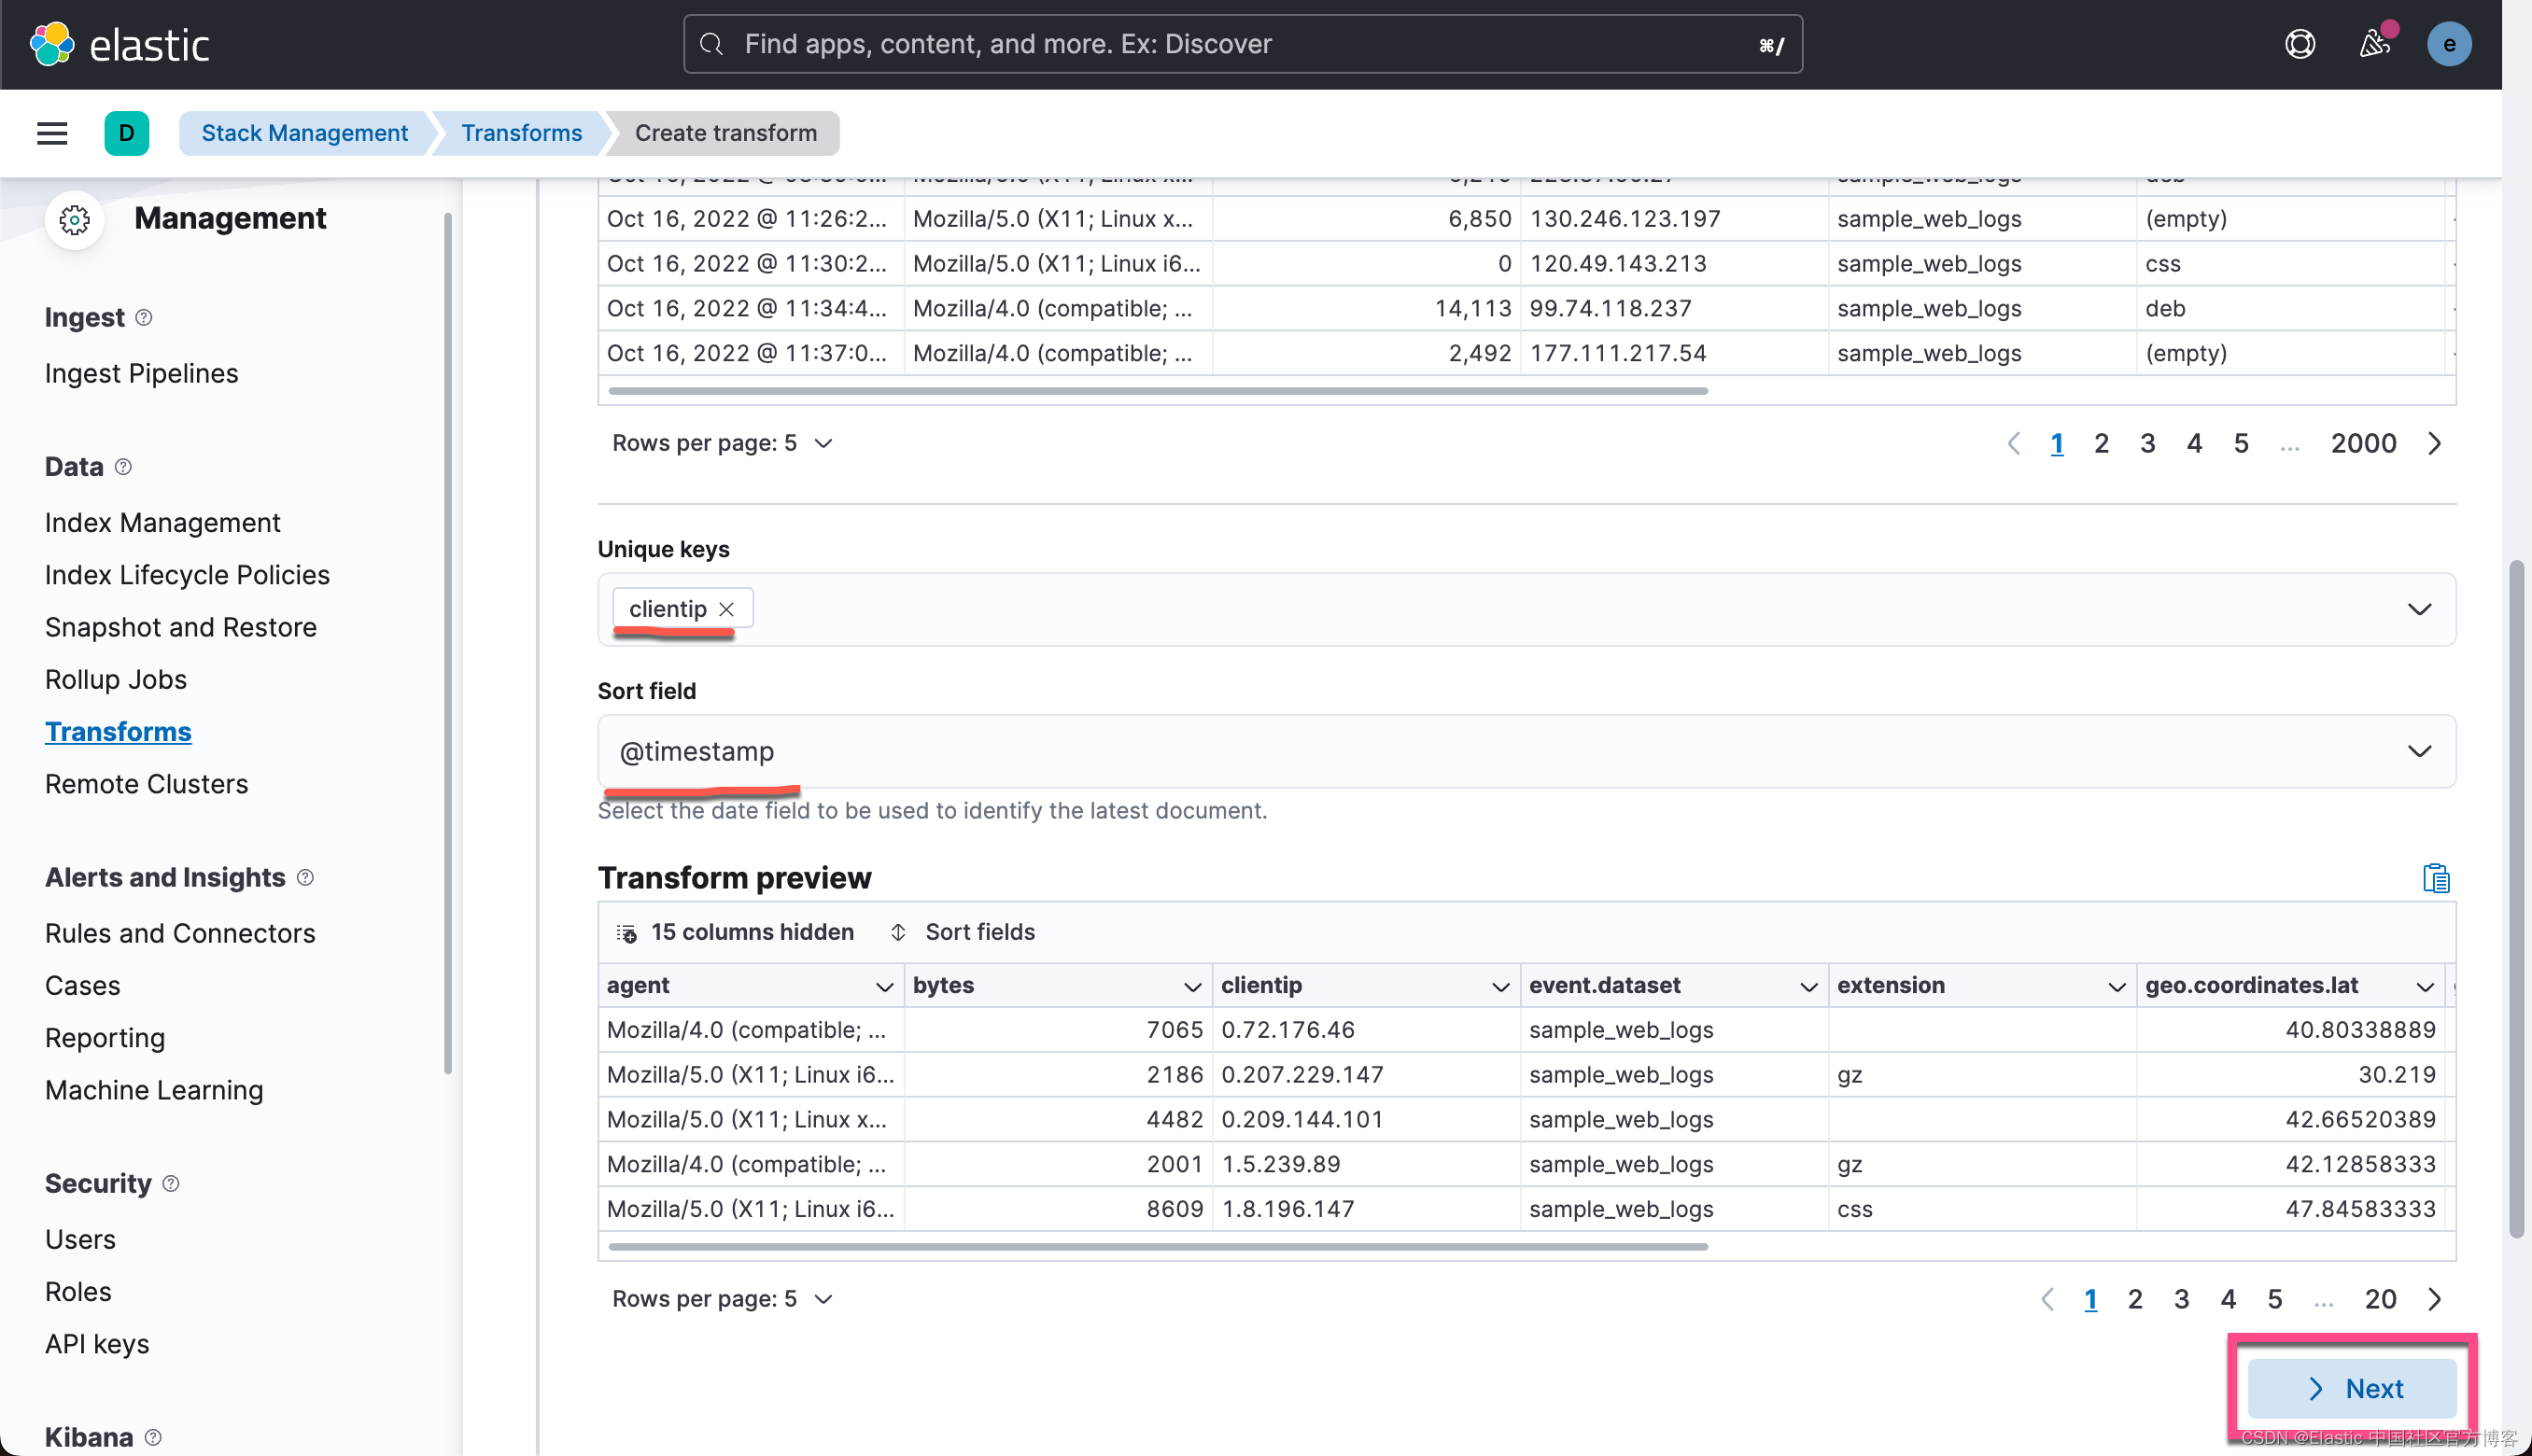Open the clientip column header menu
The width and height of the screenshot is (2532, 1456).
(x=1499, y=986)
